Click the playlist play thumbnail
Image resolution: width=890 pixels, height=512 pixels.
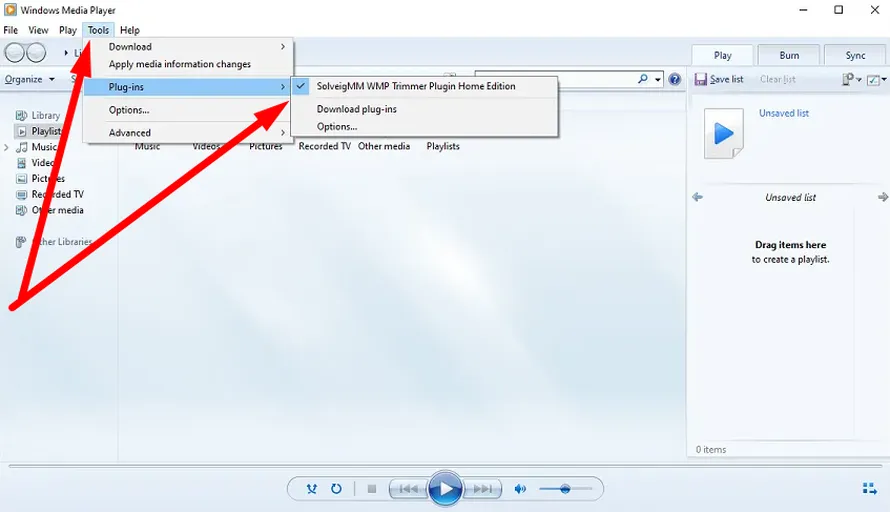(x=724, y=133)
